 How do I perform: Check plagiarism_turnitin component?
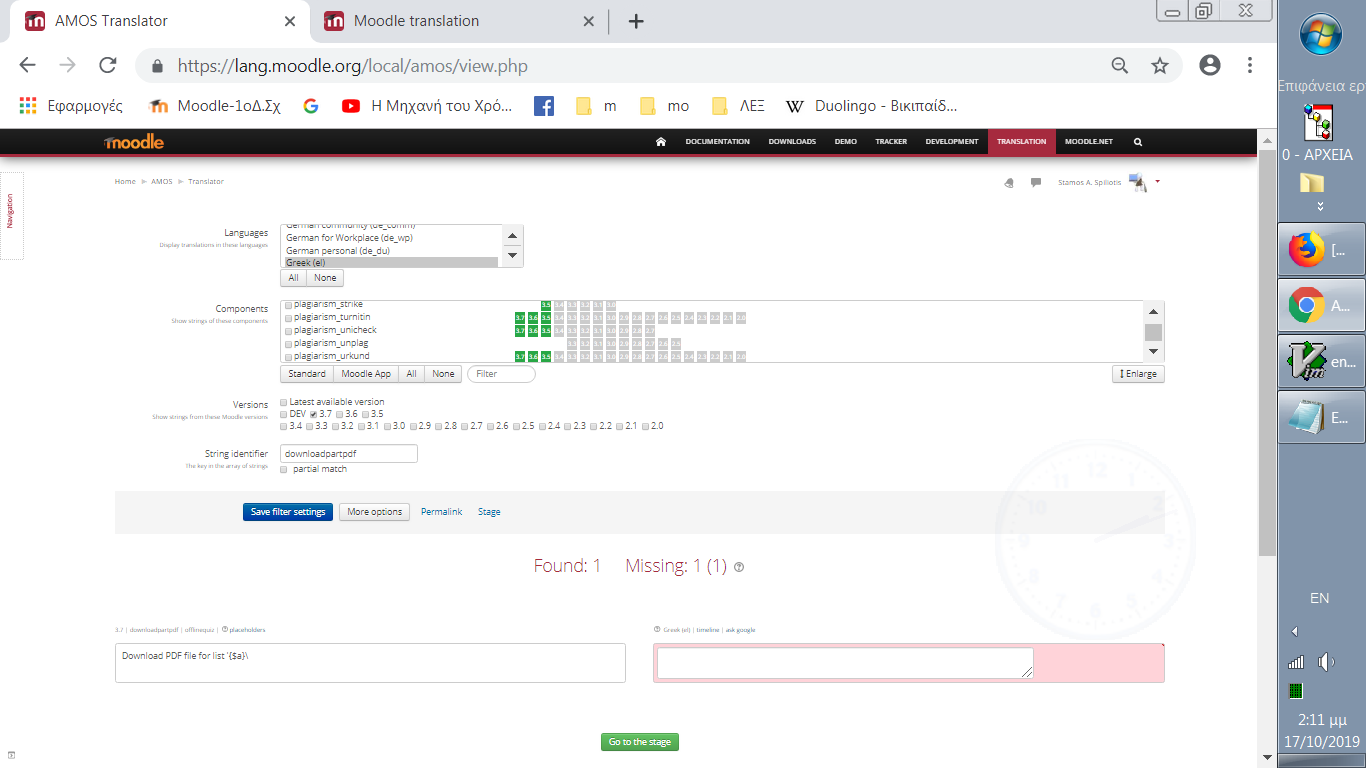289,318
